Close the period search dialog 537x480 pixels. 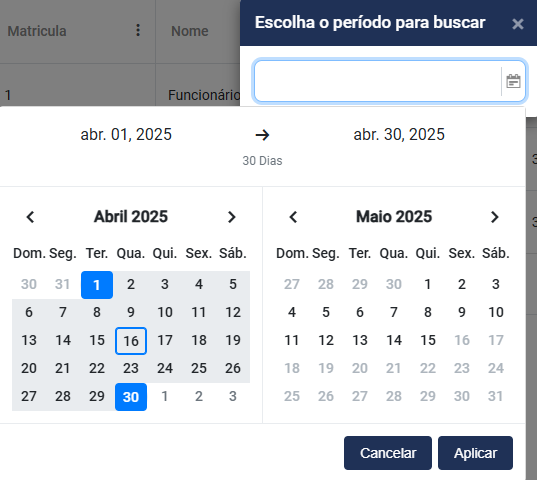(x=517, y=24)
